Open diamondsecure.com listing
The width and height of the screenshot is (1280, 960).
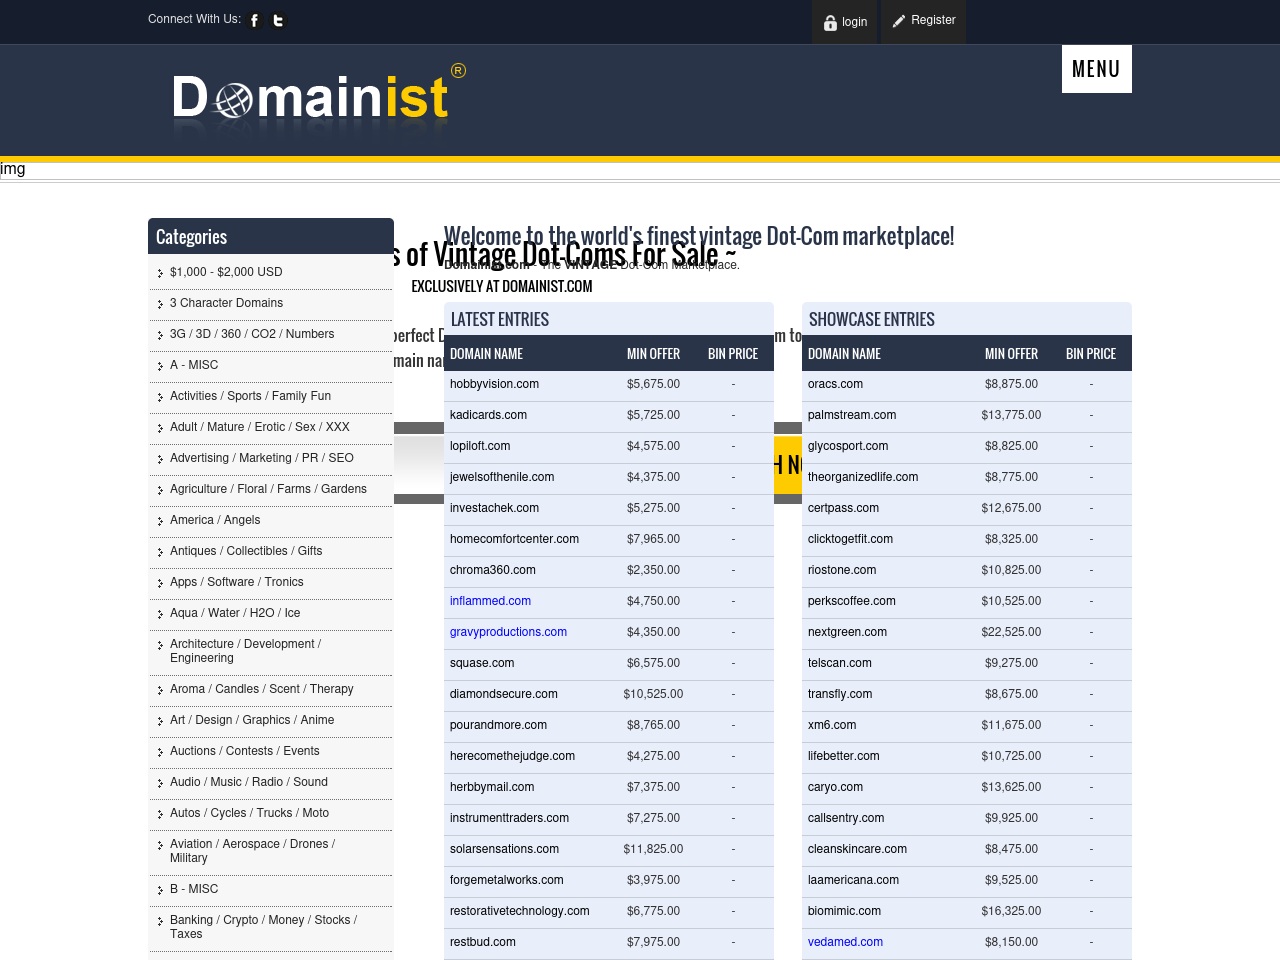(x=504, y=694)
